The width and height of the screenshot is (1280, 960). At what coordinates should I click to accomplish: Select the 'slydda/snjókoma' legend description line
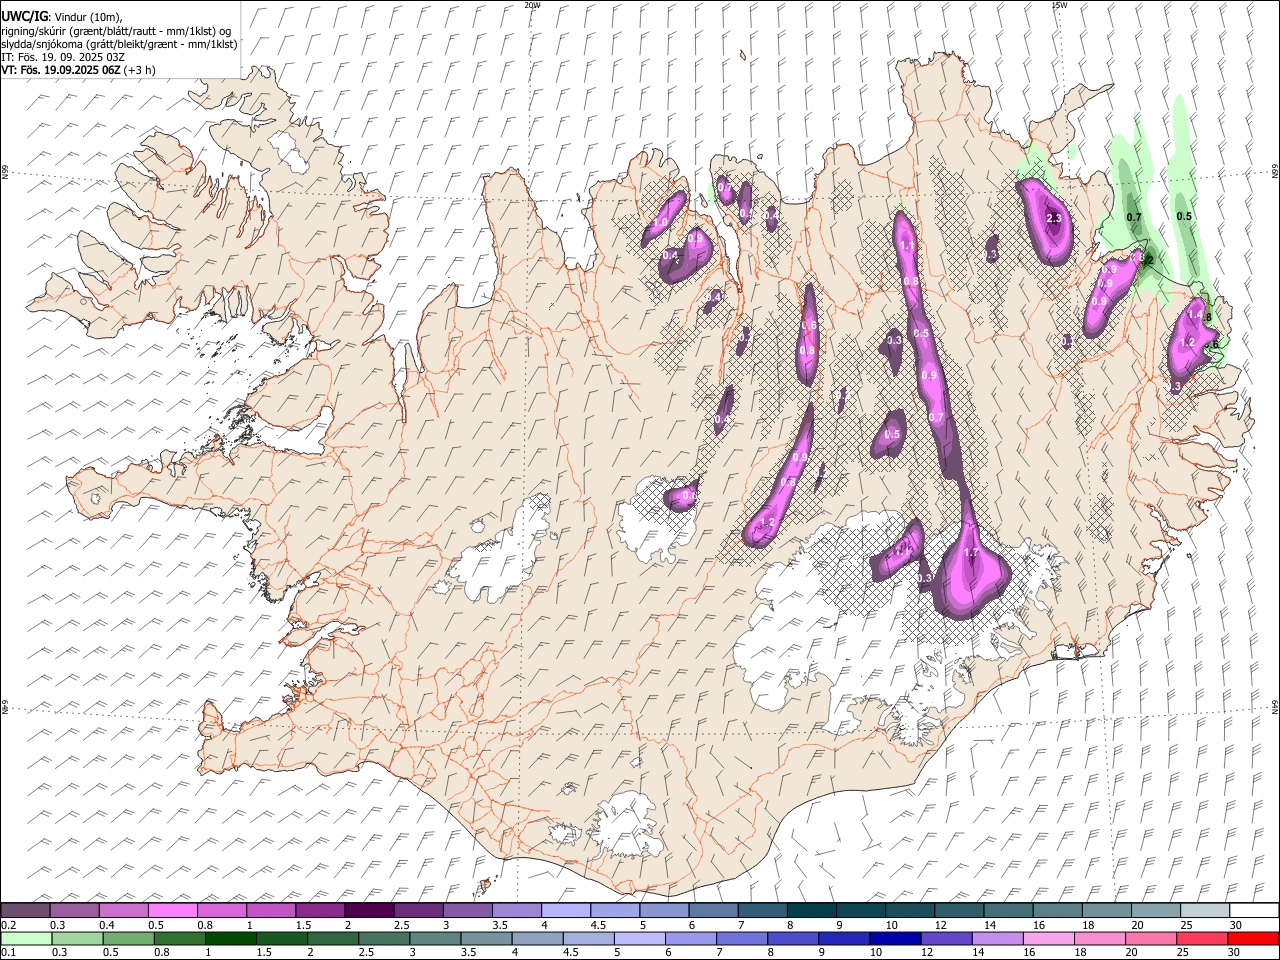click(x=119, y=44)
